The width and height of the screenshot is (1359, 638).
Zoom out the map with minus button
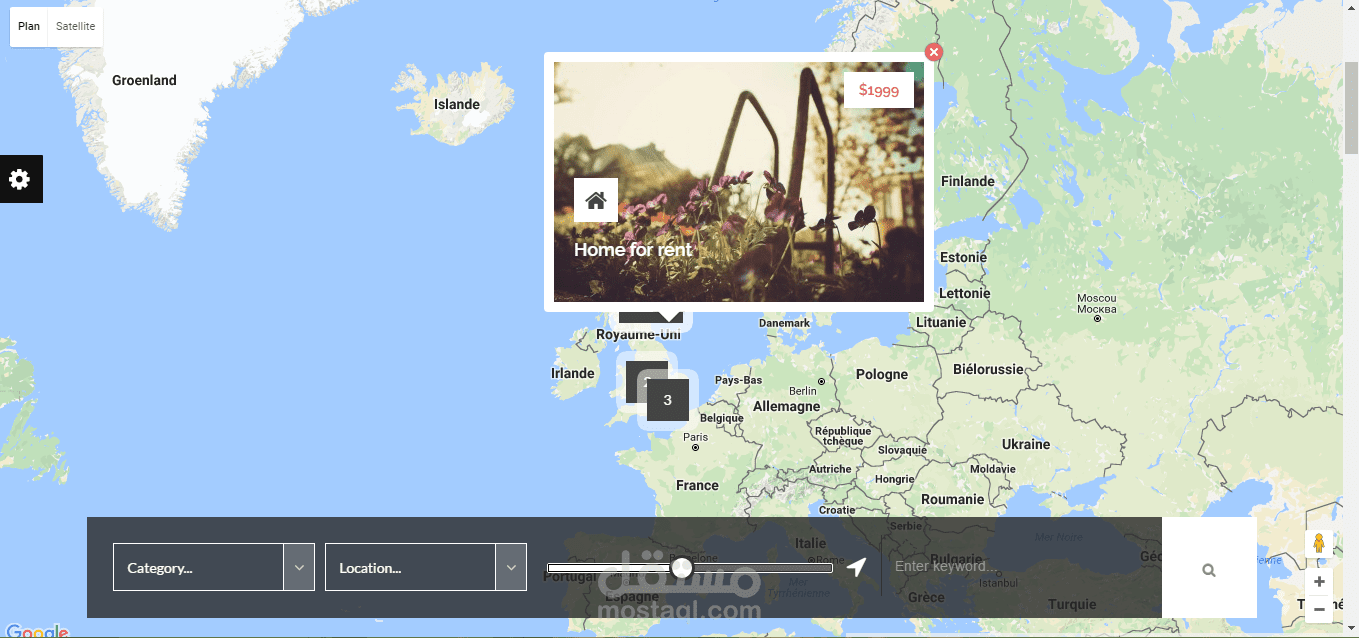1319,608
